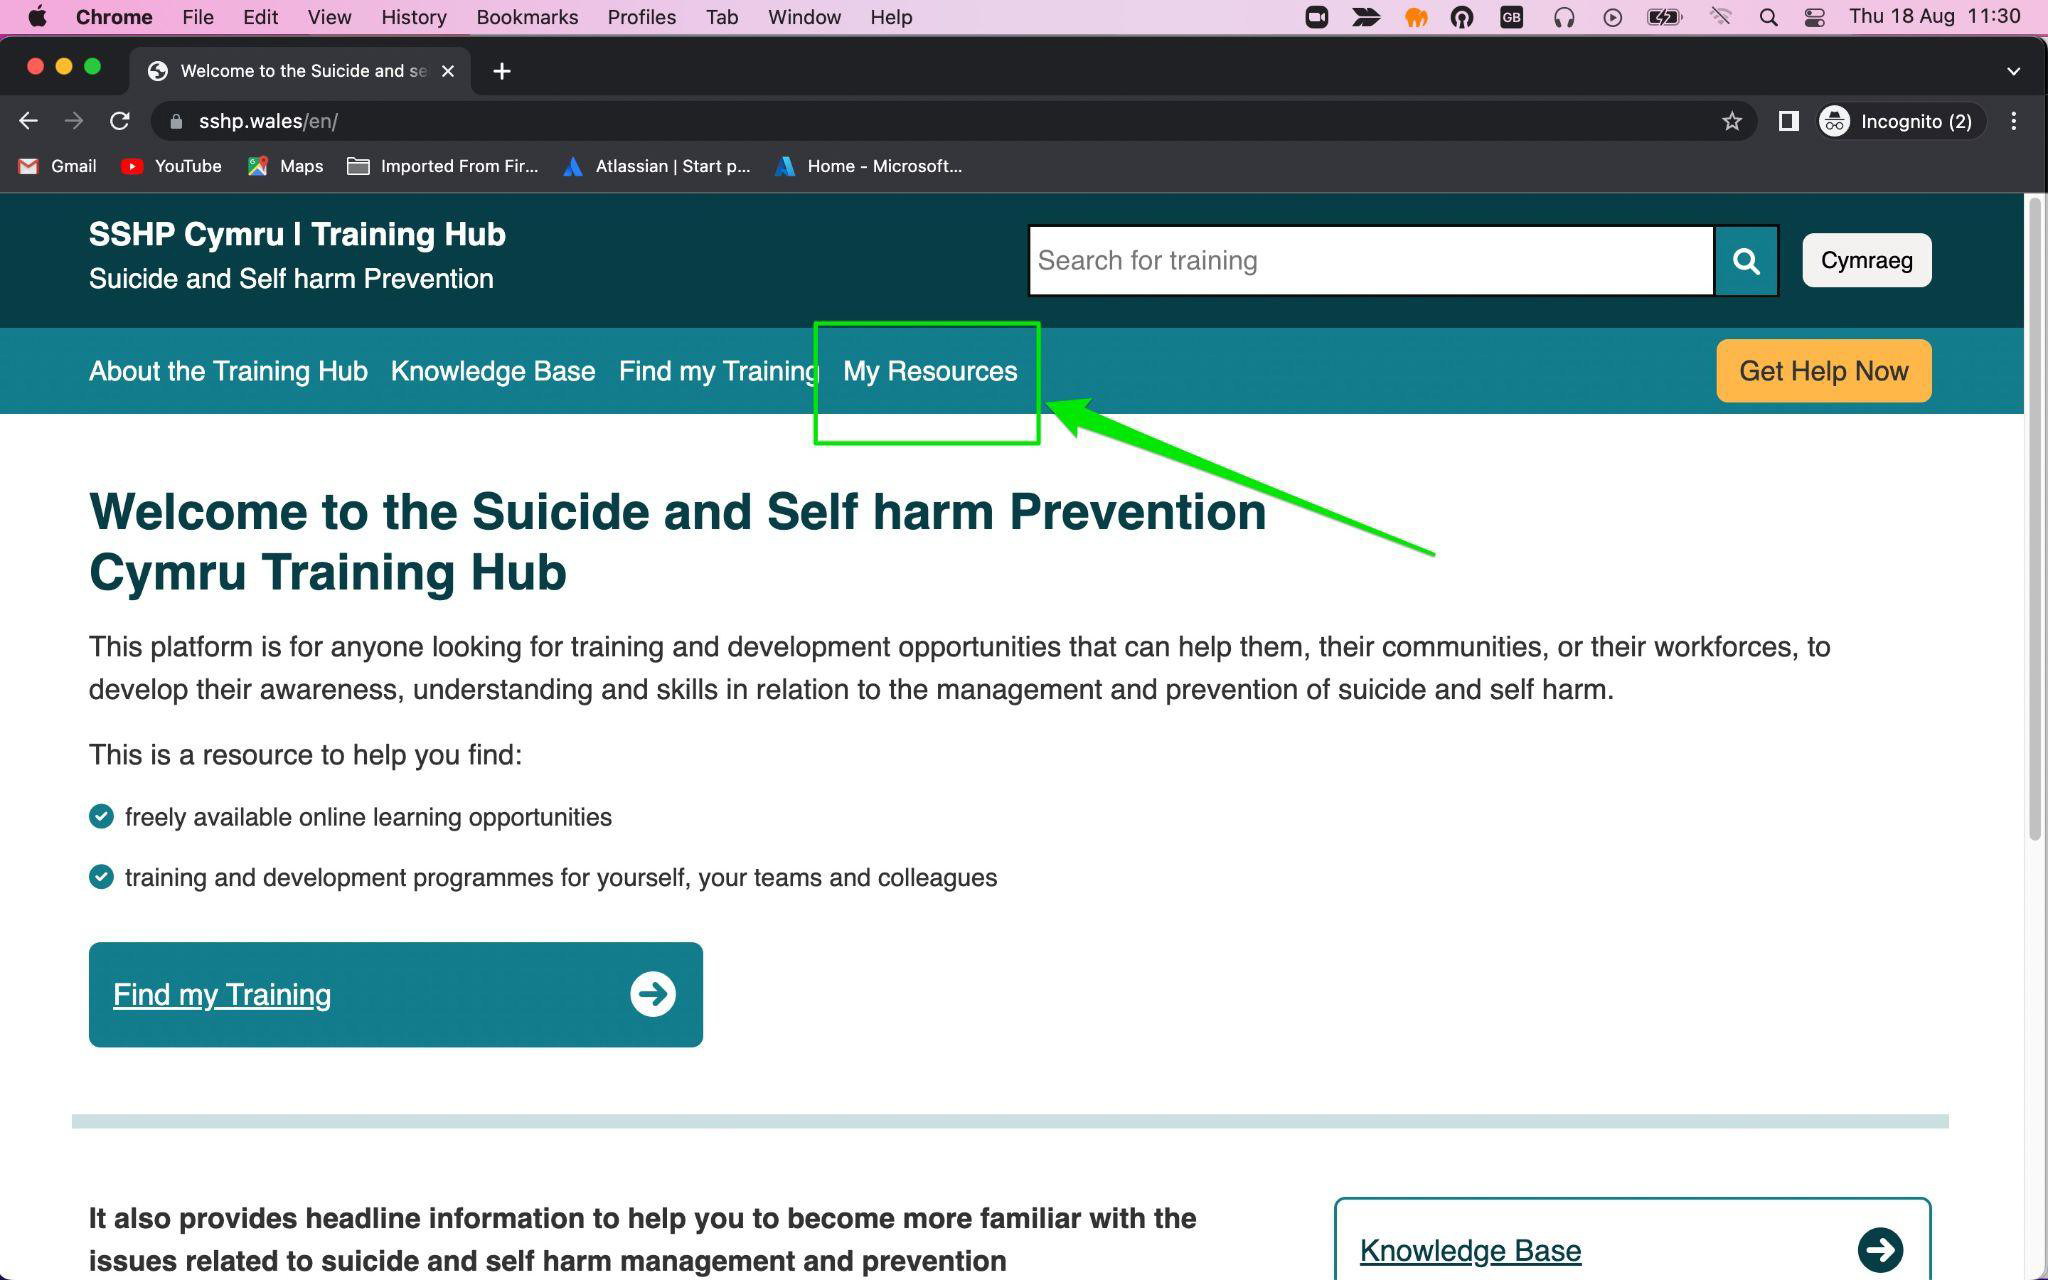Click the battery icon in the macOS menu bar

(1668, 18)
